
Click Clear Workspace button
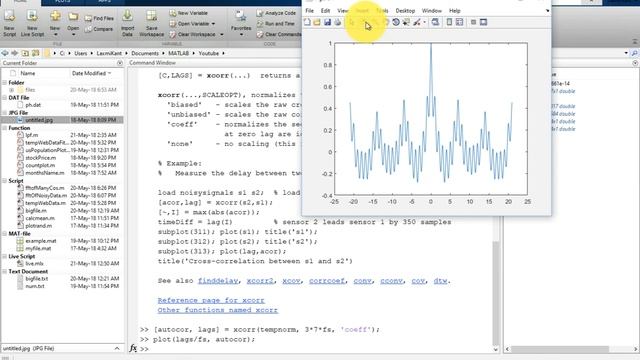point(192,34)
